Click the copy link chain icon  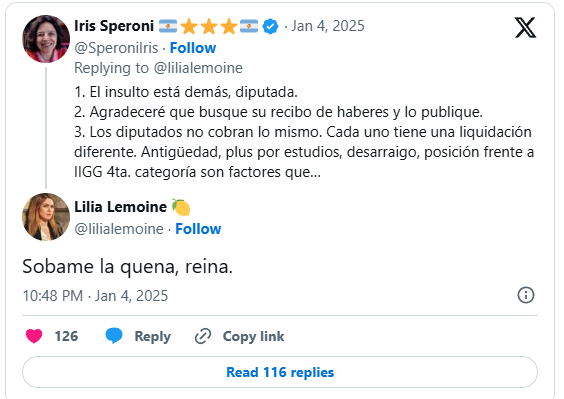(203, 336)
